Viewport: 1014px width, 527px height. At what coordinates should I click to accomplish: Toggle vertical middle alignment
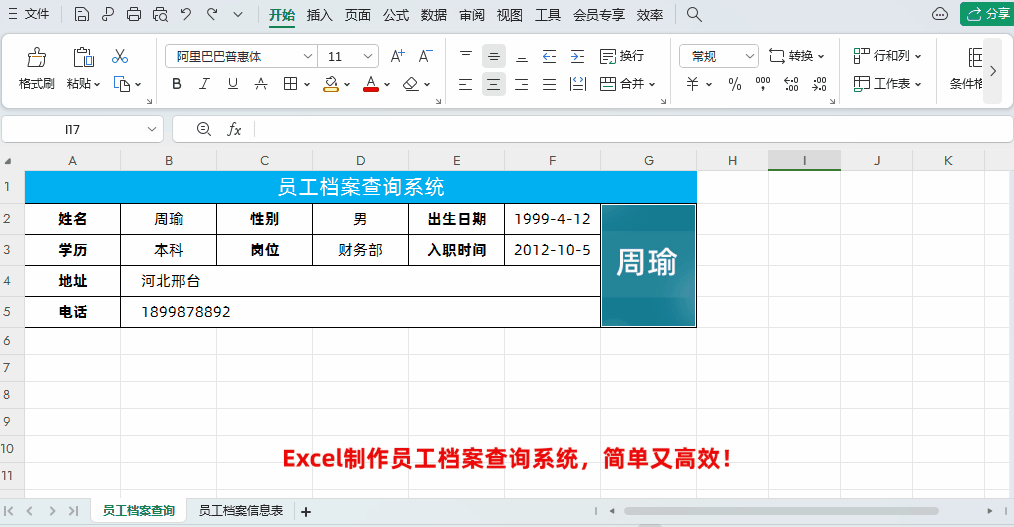click(493, 56)
